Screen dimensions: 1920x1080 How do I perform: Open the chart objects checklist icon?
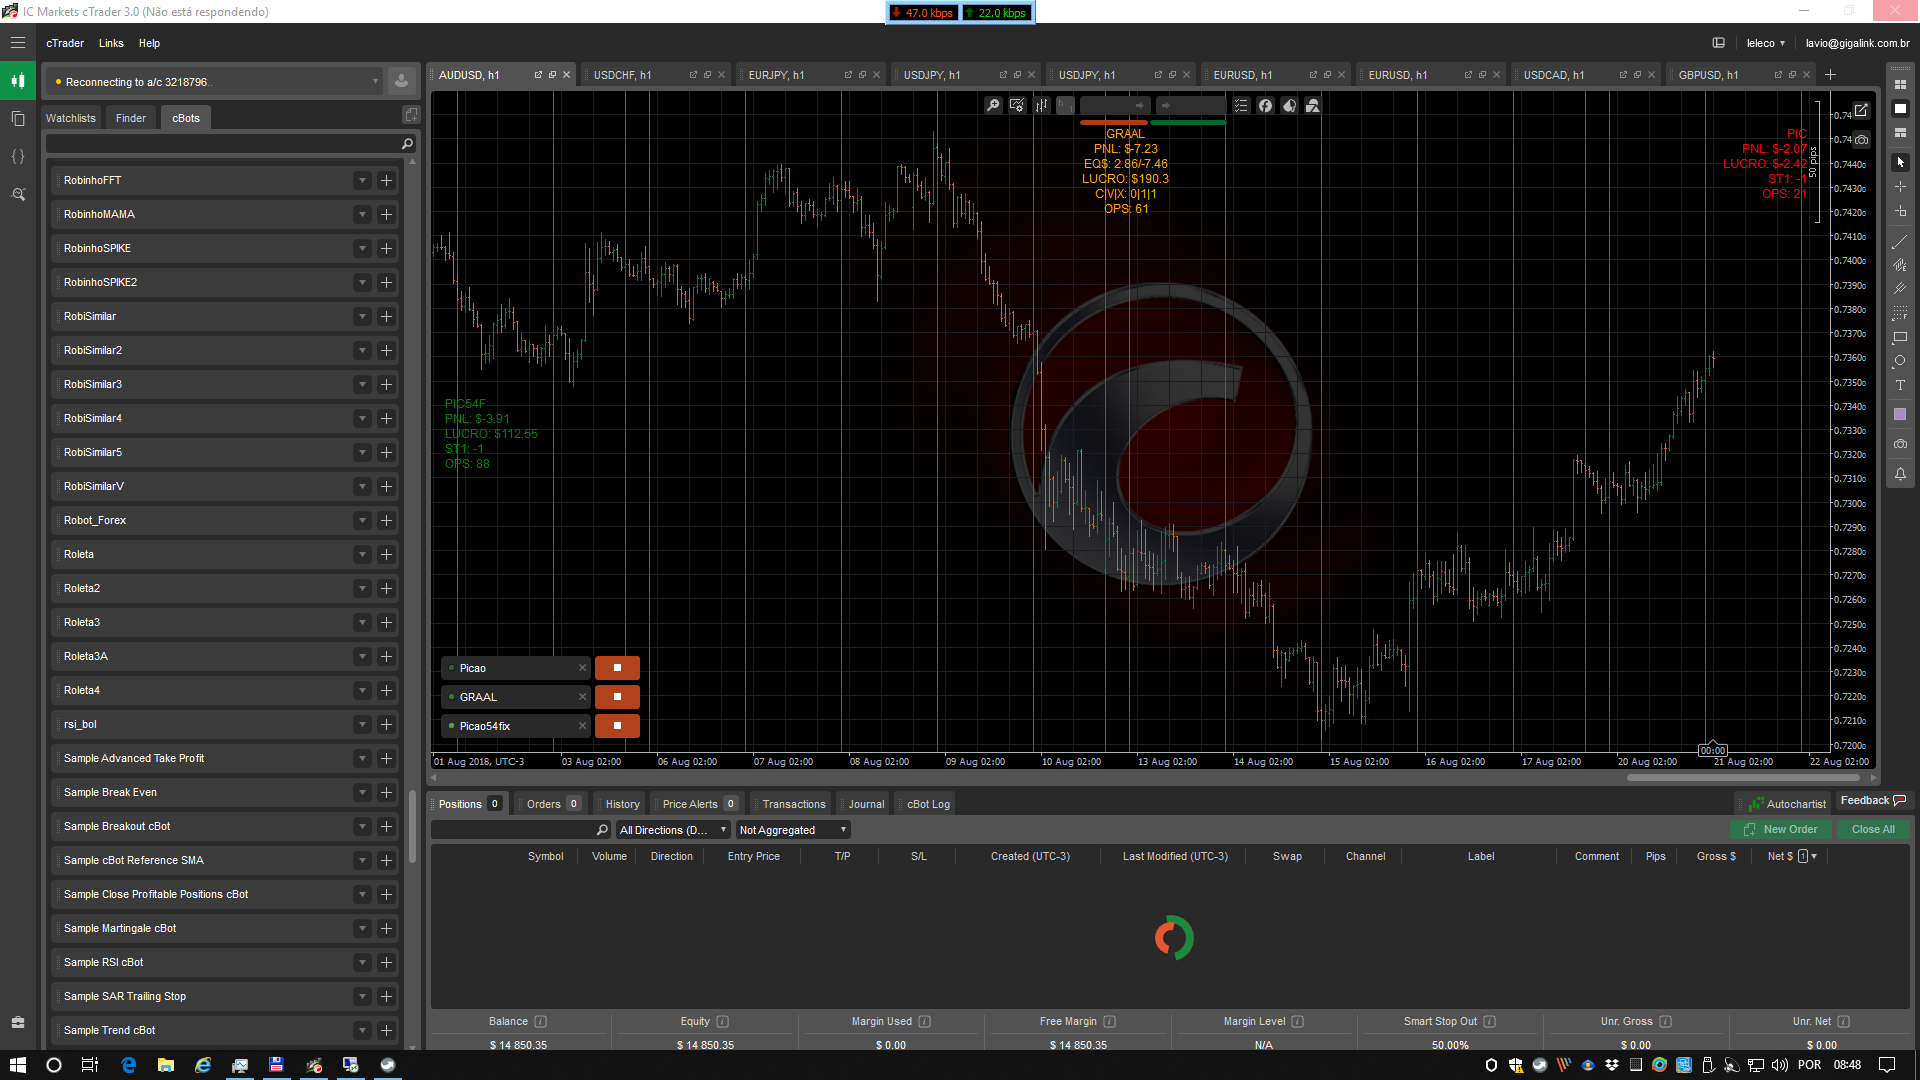(x=1241, y=105)
